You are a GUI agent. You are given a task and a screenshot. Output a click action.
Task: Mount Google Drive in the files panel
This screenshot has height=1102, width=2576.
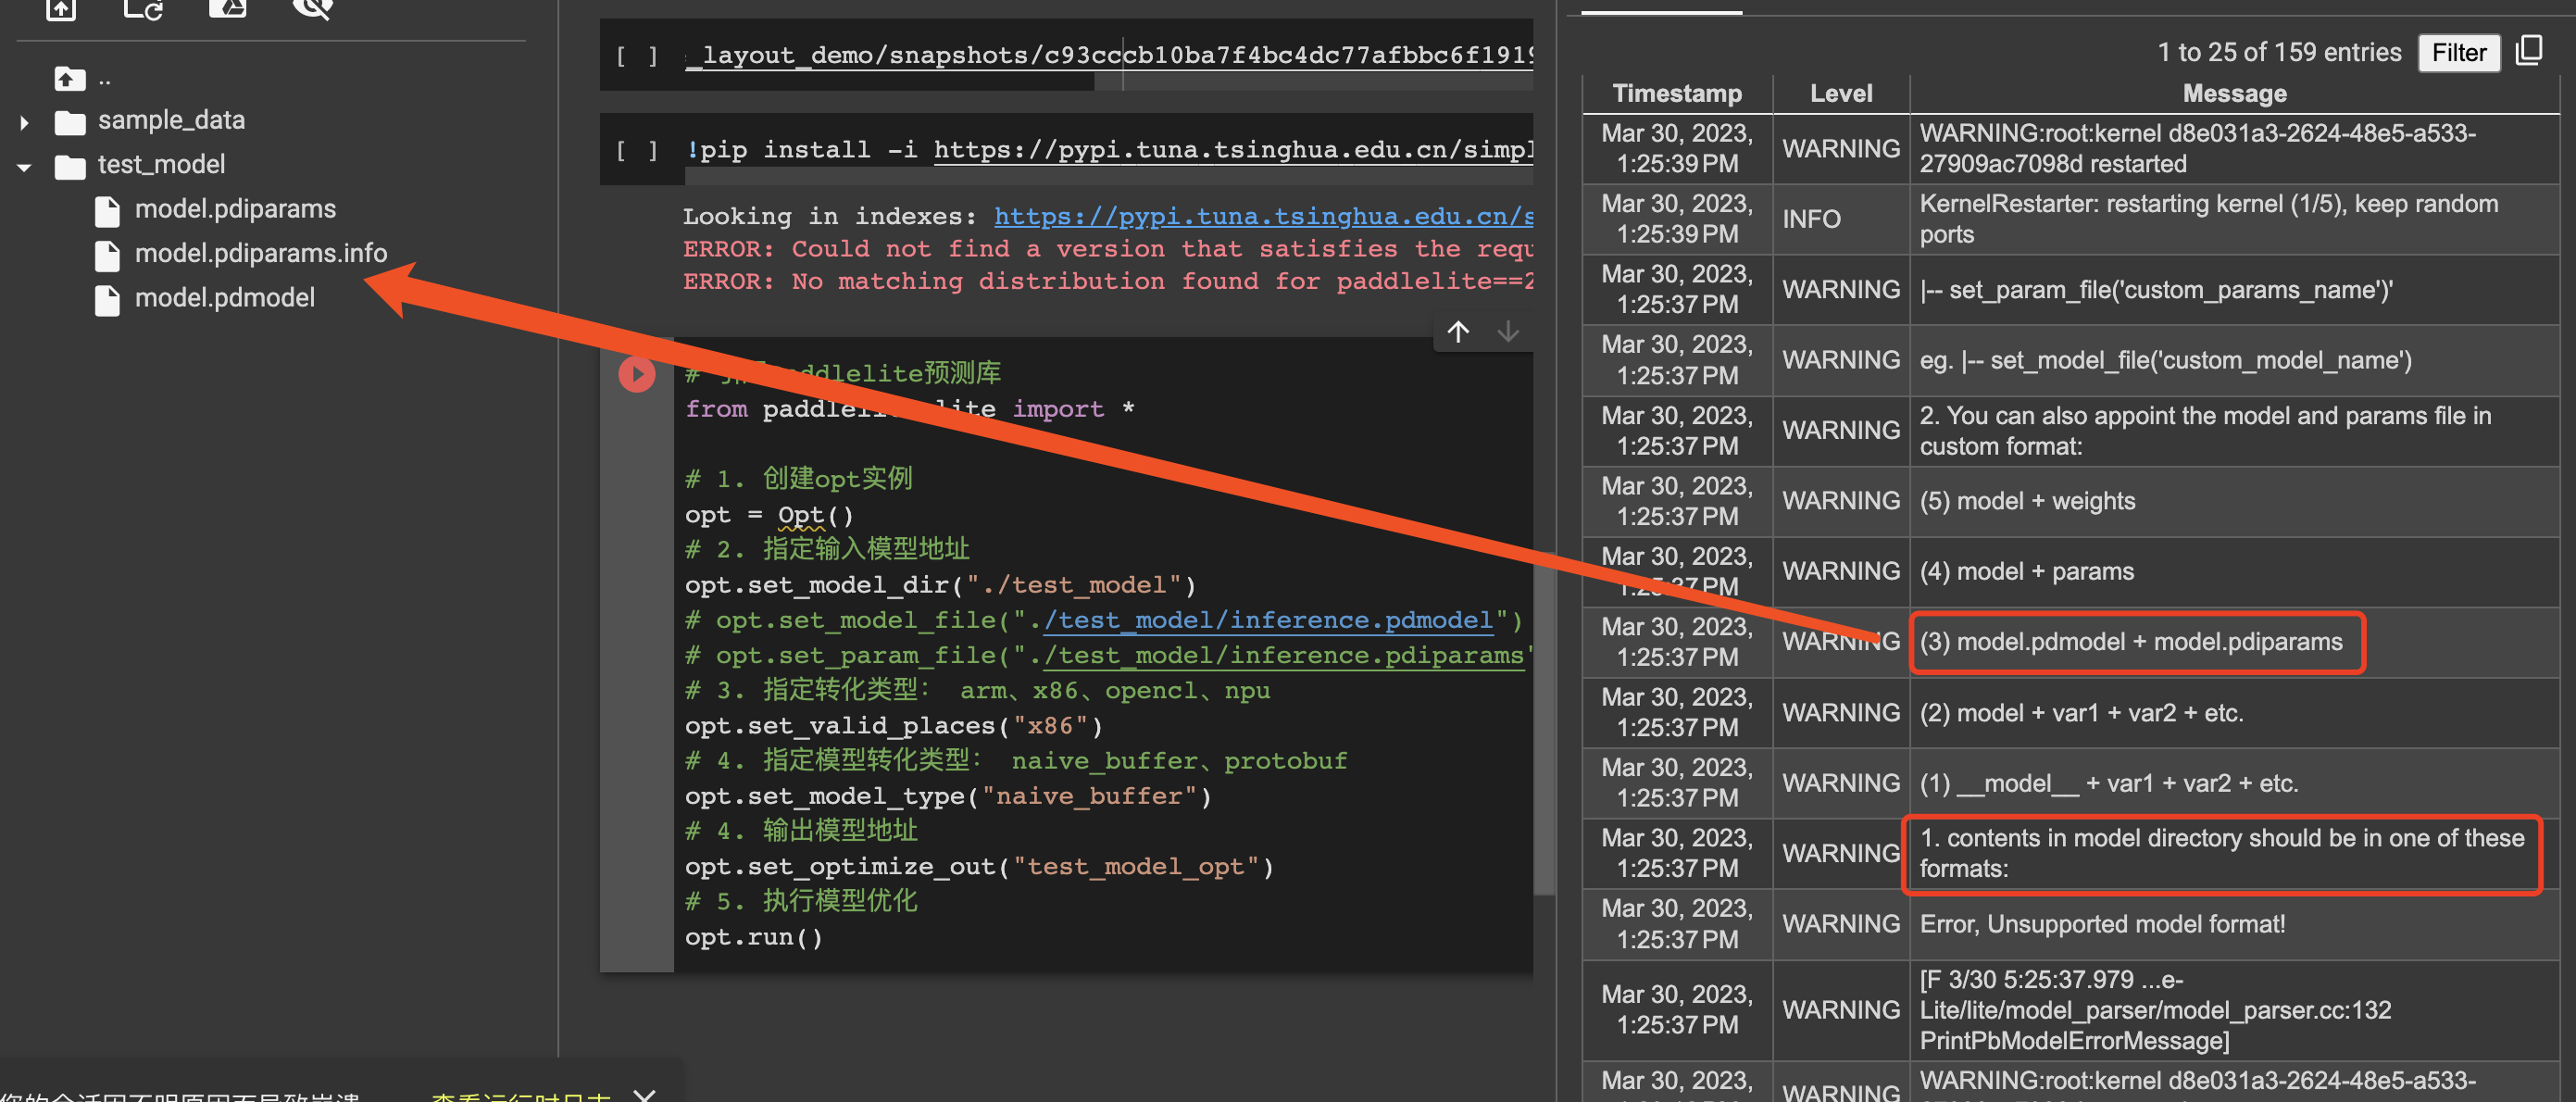[x=227, y=8]
